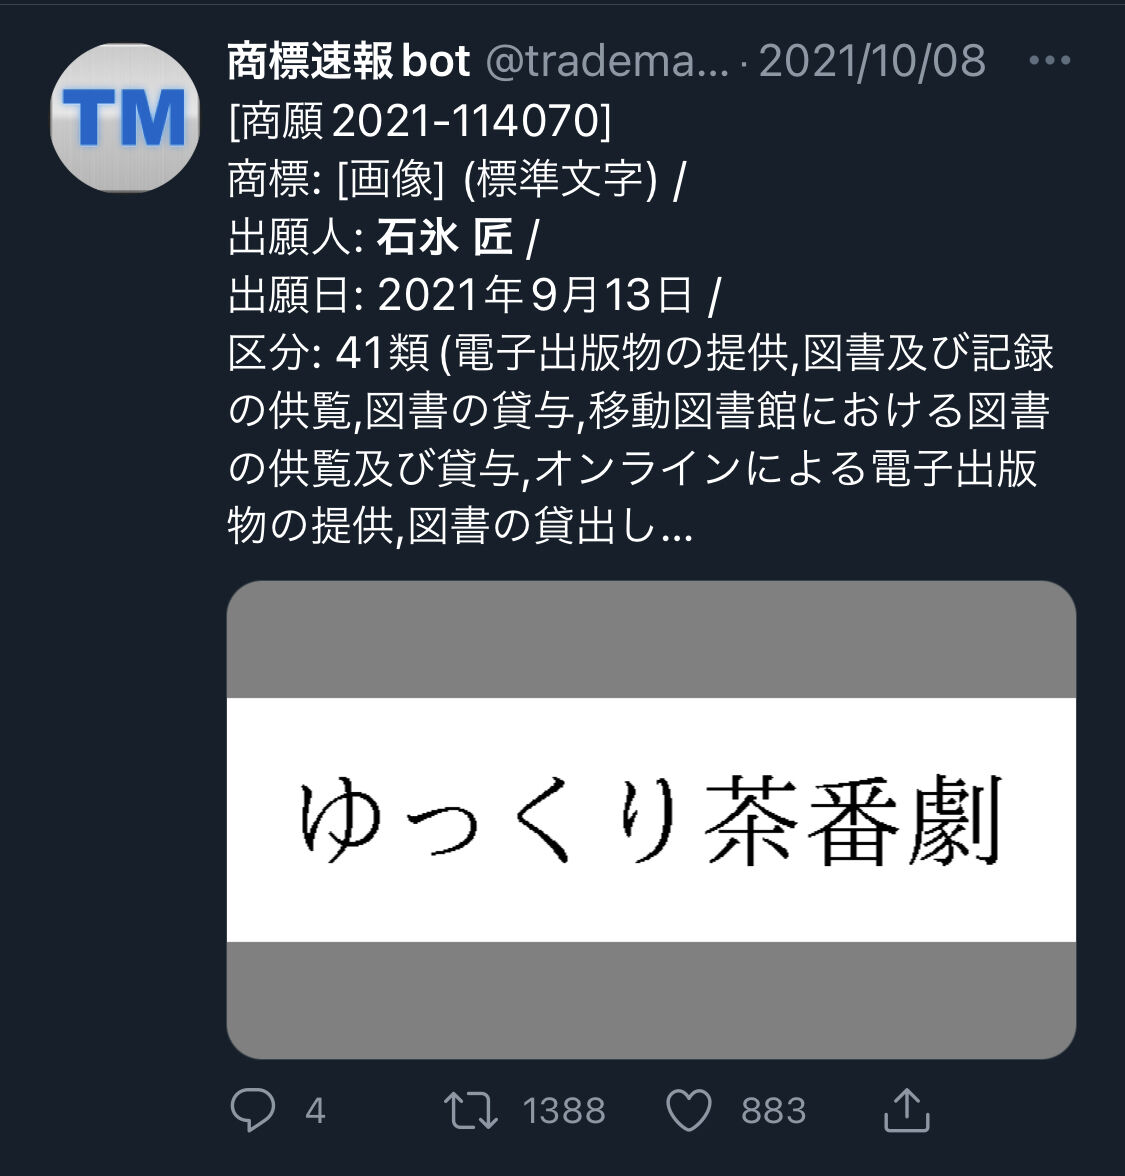The image size is (1125, 1176).
Task: Open the three-dot more options menu
Action: coord(1049,60)
